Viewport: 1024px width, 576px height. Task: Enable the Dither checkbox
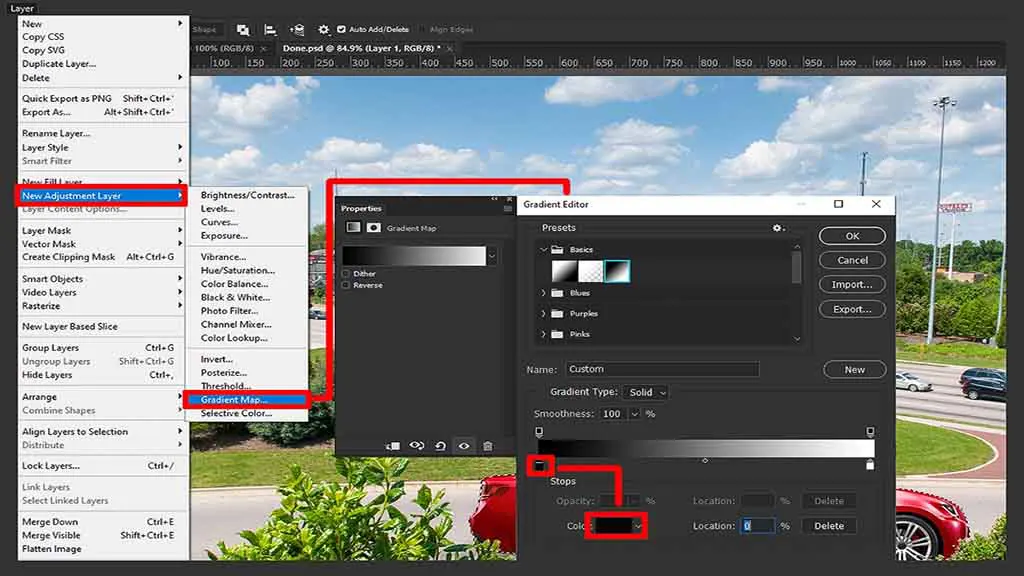pos(346,274)
